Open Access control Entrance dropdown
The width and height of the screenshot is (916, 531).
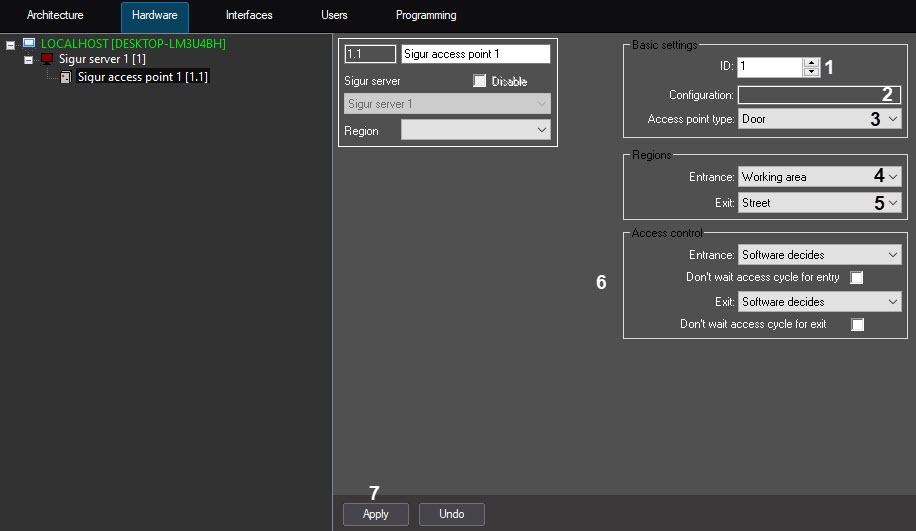click(819, 256)
